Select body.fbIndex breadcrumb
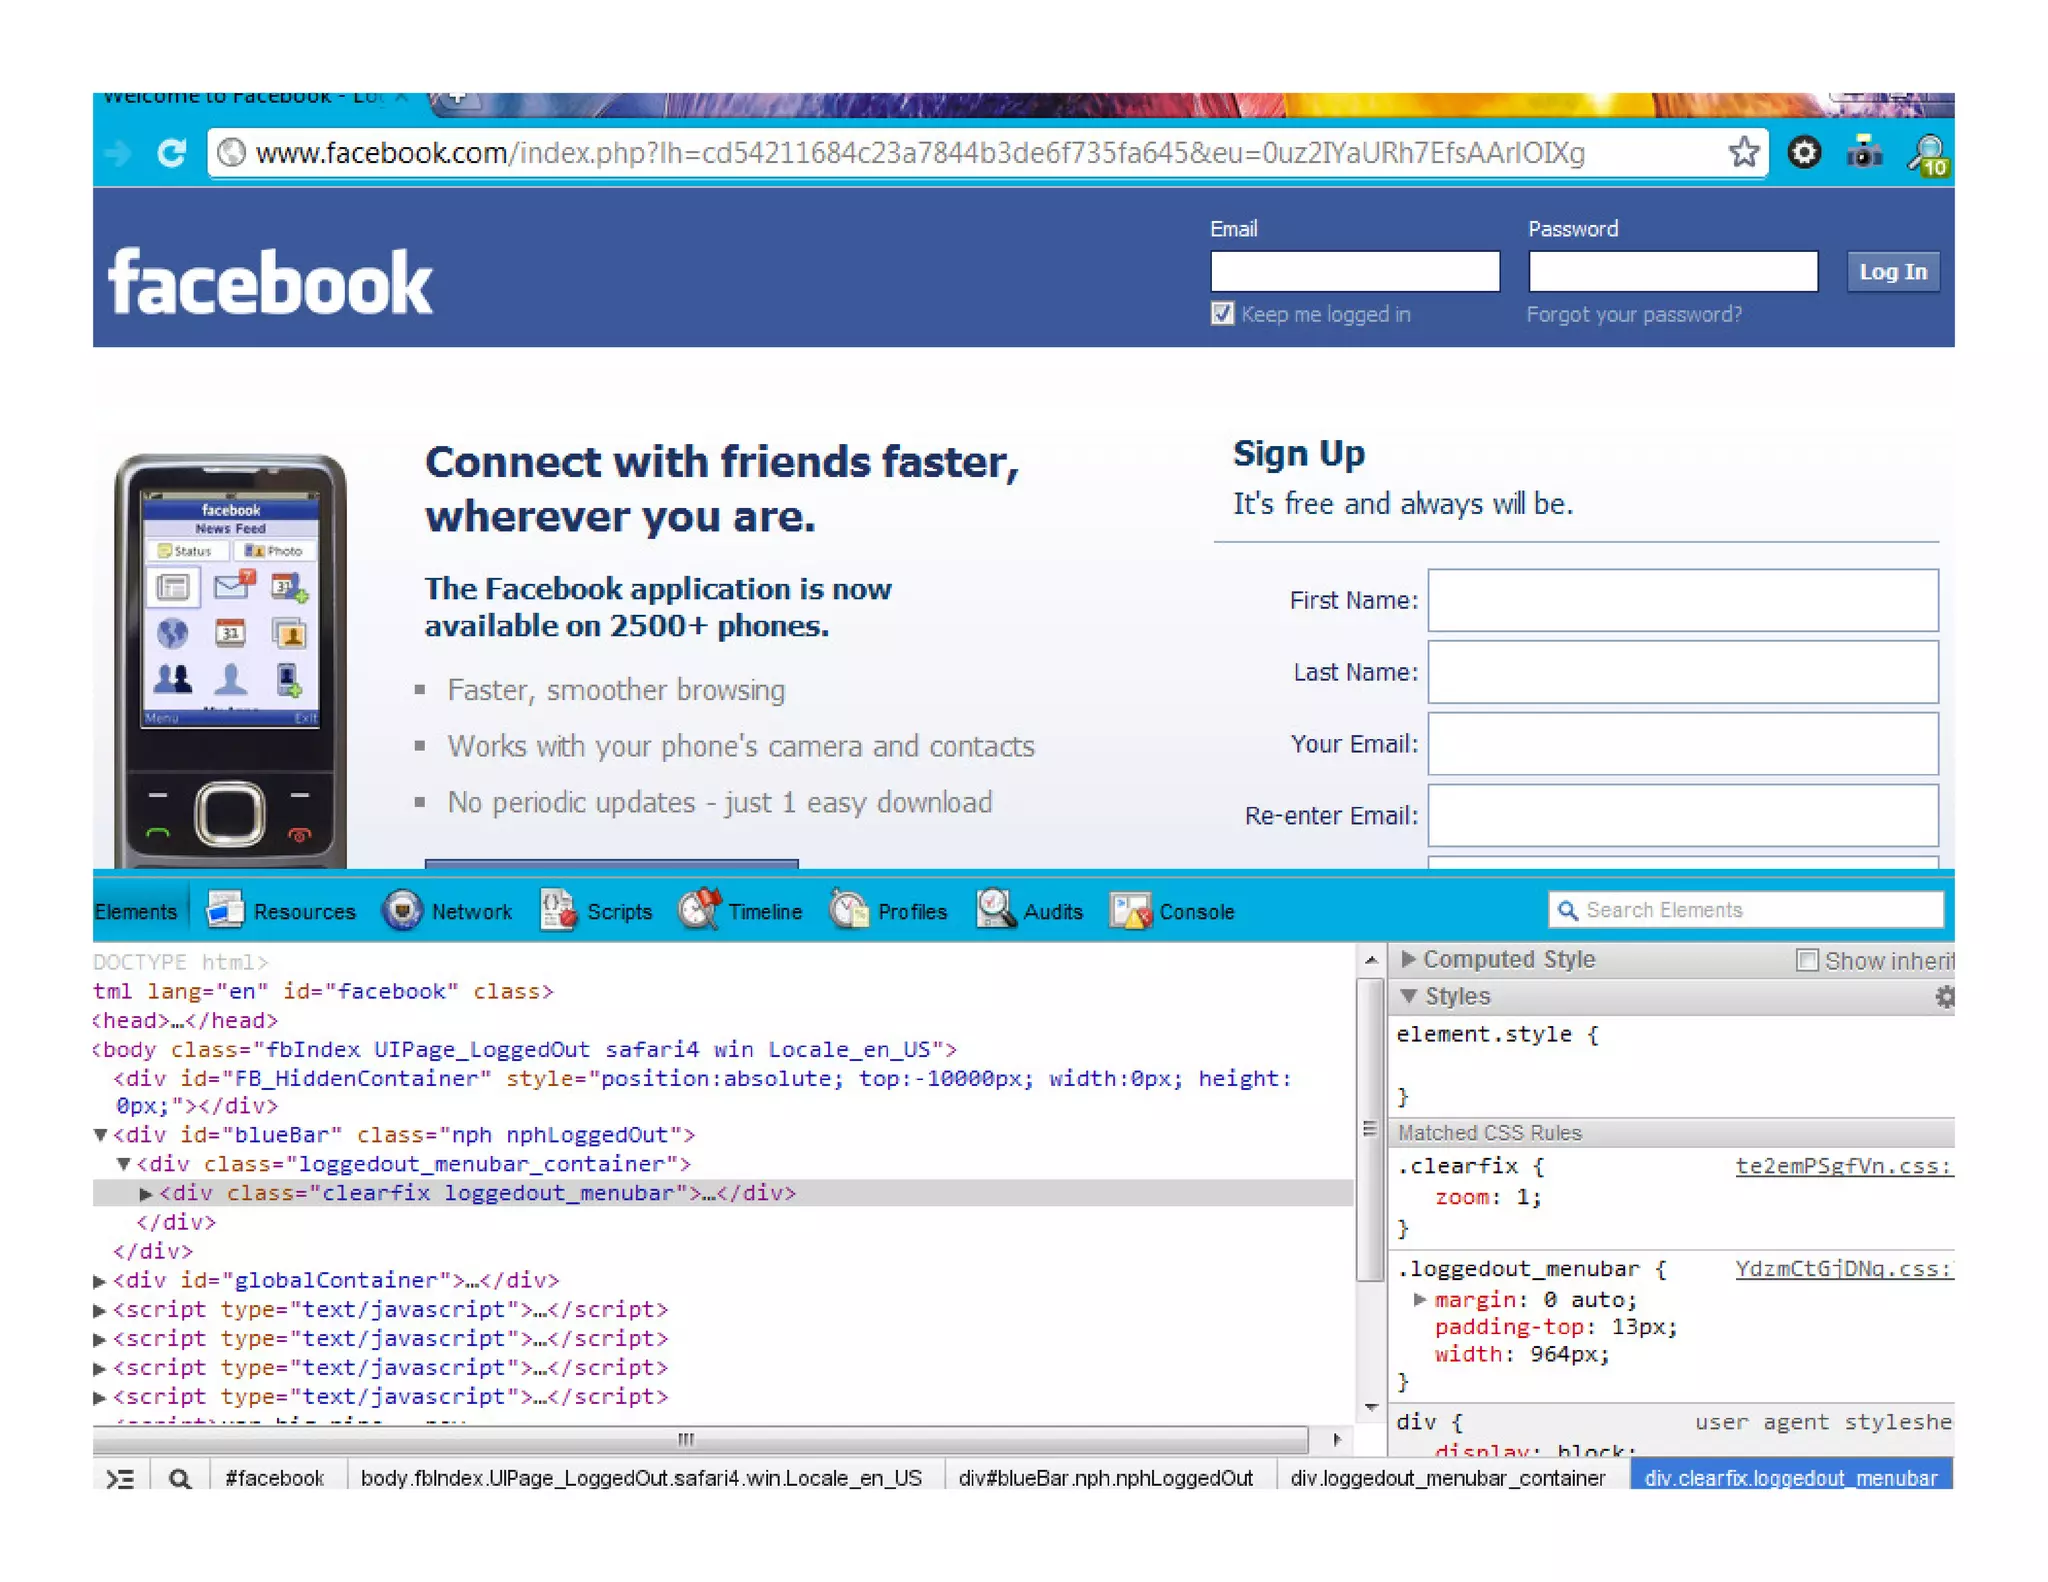Screen dimensions: 2048x1582 [x=641, y=1477]
